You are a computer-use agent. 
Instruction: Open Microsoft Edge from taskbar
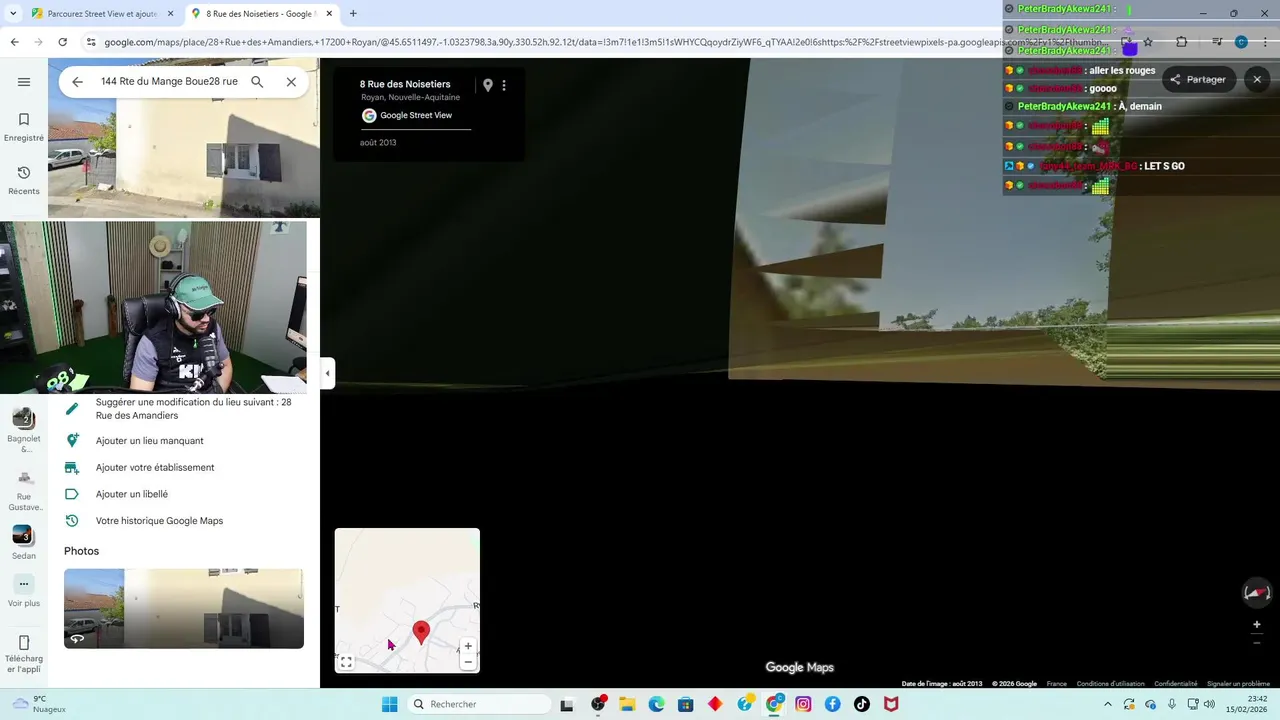pyautogui.click(x=656, y=704)
